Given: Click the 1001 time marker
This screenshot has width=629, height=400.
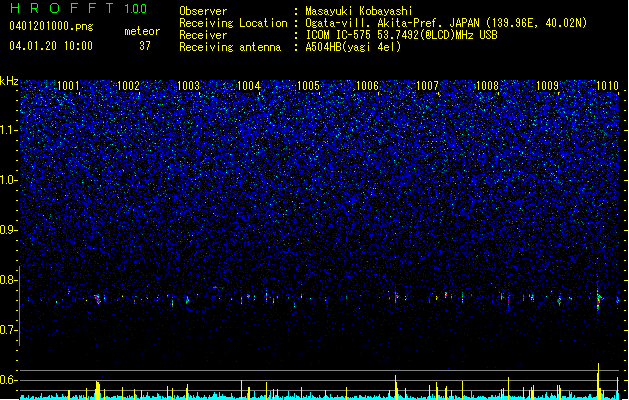Looking at the screenshot, I should (68, 86).
